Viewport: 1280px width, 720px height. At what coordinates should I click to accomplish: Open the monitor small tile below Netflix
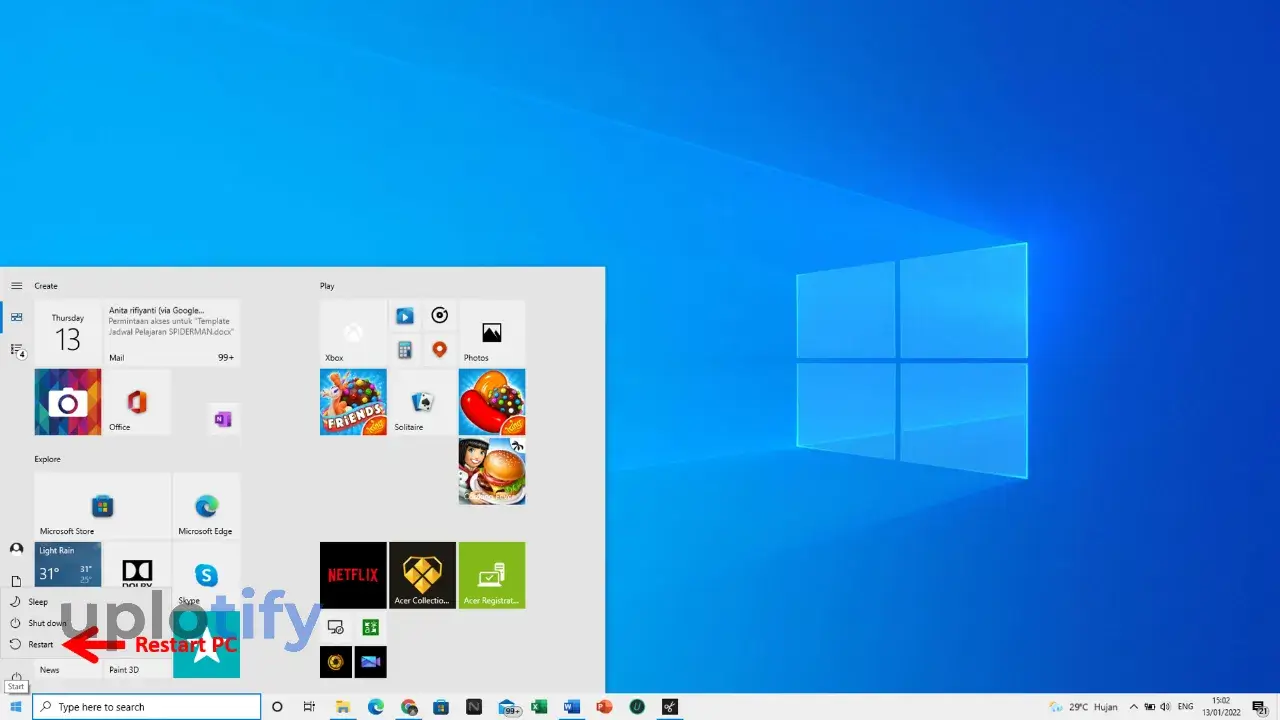(x=336, y=628)
